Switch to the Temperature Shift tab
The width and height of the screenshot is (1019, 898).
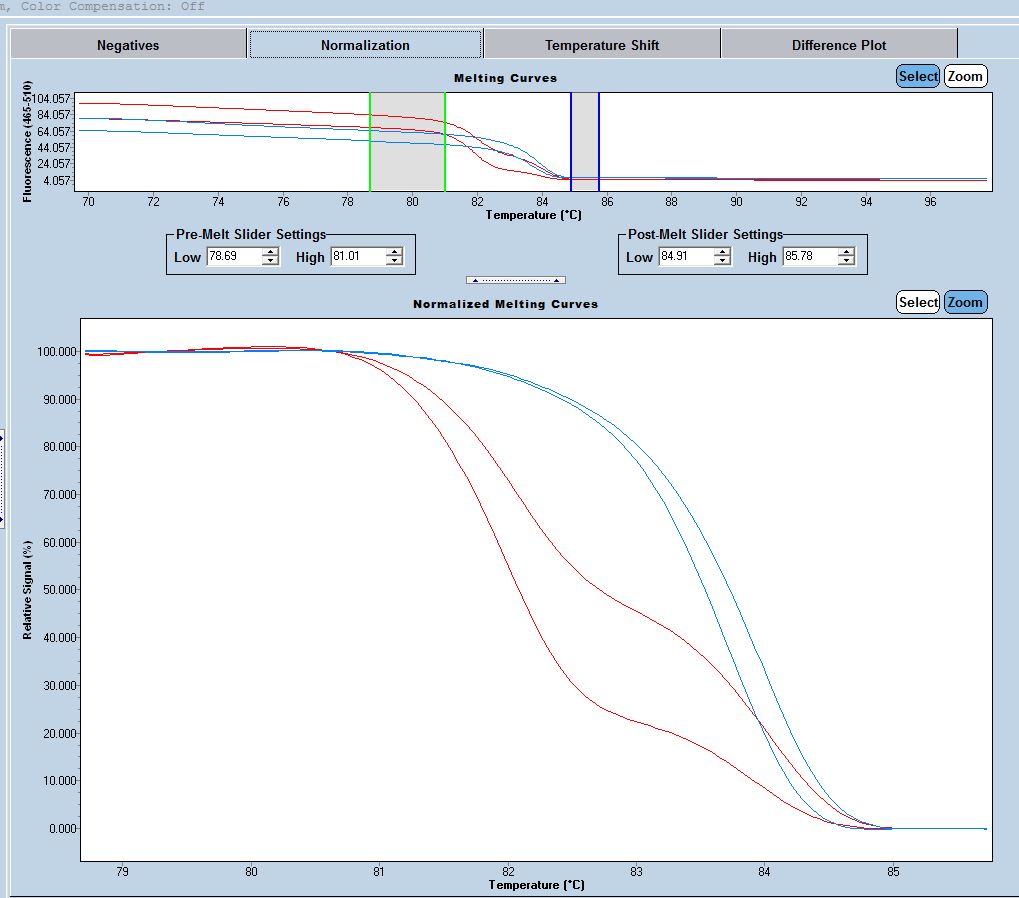tap(602, 45)
